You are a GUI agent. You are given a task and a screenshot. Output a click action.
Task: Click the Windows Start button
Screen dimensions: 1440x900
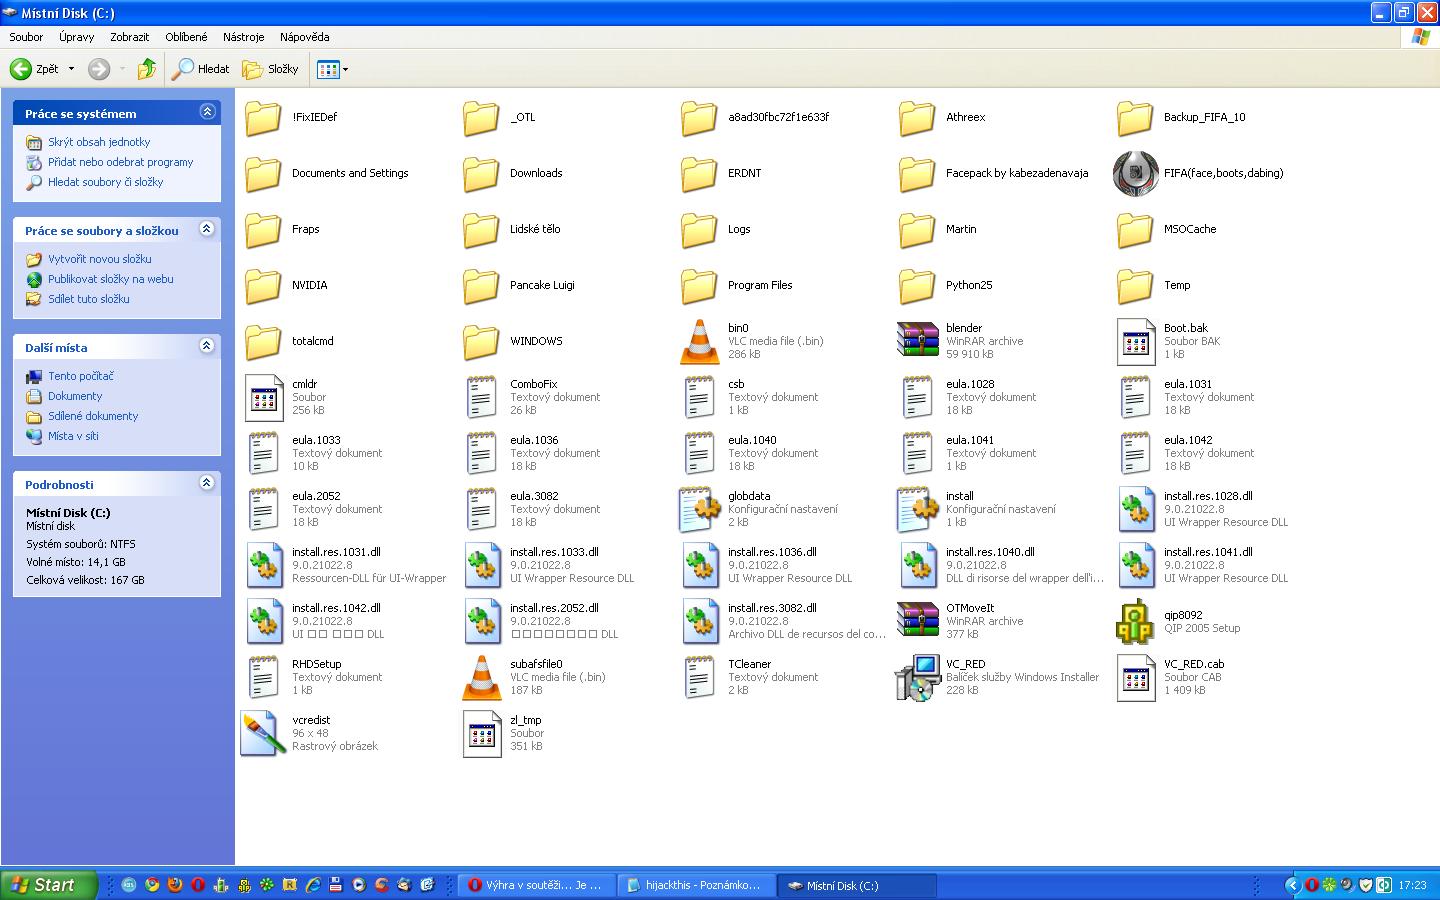tap(48, 885)
